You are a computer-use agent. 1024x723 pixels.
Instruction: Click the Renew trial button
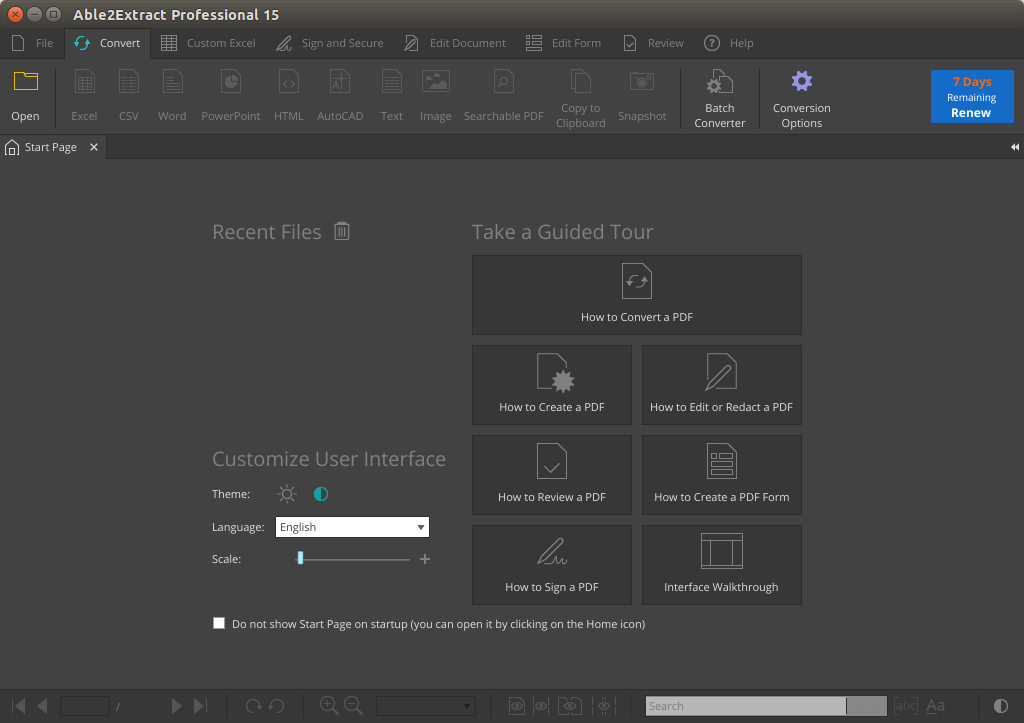coord(971,97)
